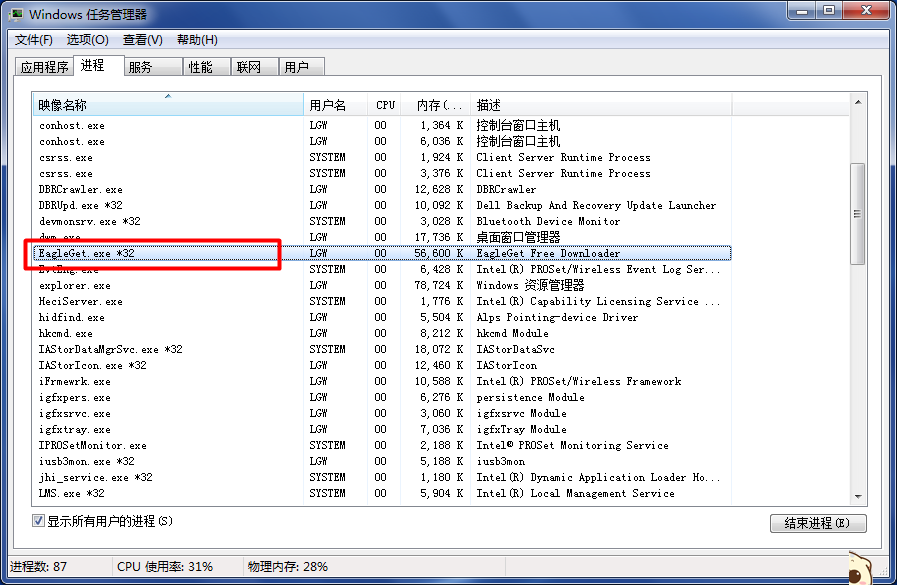Sort by 内存 column header
The width and height of the screenshot is (897, 585).
coord(436,105)
